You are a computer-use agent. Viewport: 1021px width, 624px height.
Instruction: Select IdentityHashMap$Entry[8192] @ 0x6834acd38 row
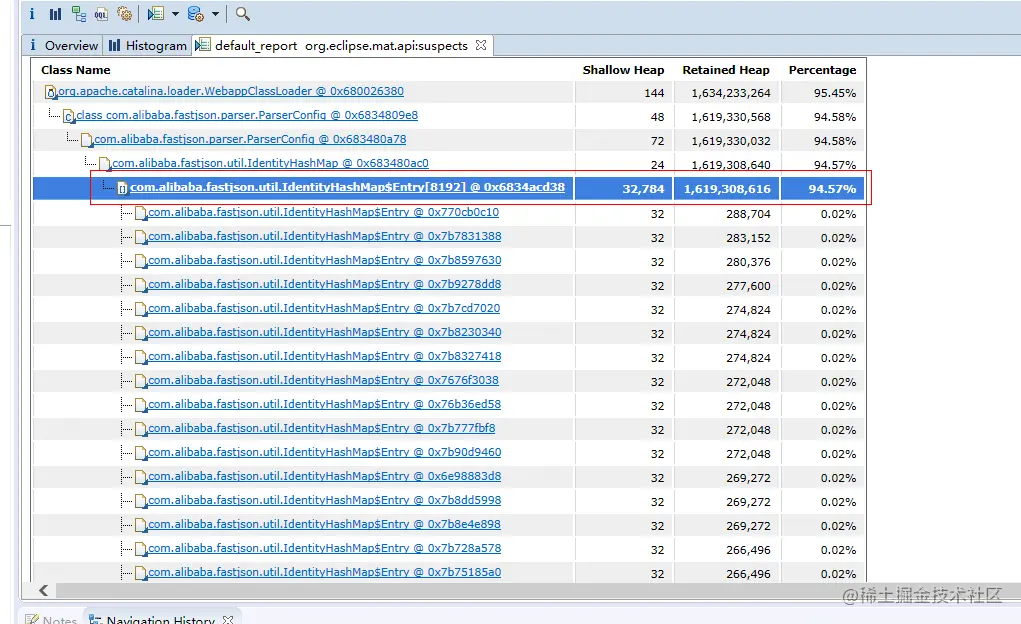tap(449, 188)
